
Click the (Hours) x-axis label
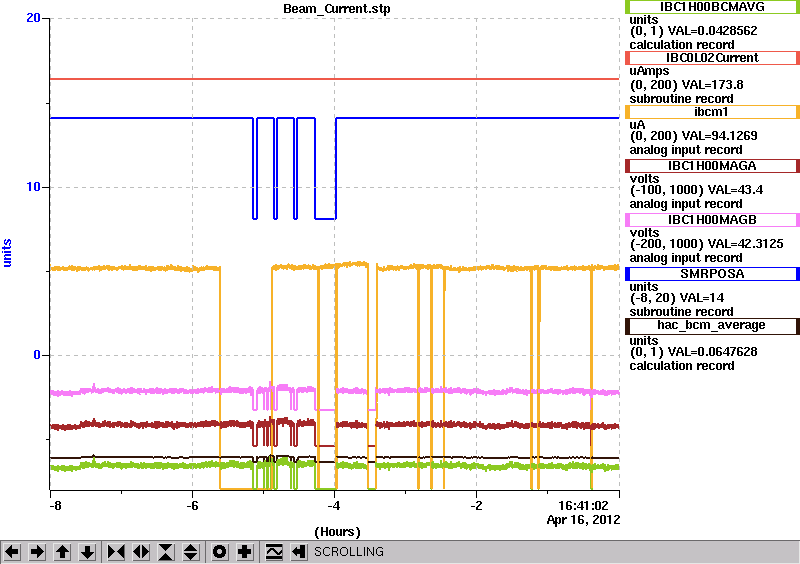(x=337, y=532)
